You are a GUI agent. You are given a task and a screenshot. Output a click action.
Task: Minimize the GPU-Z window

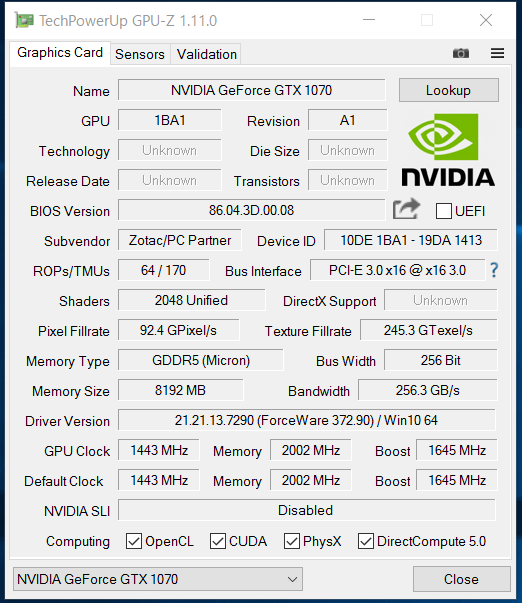(369, 20)
